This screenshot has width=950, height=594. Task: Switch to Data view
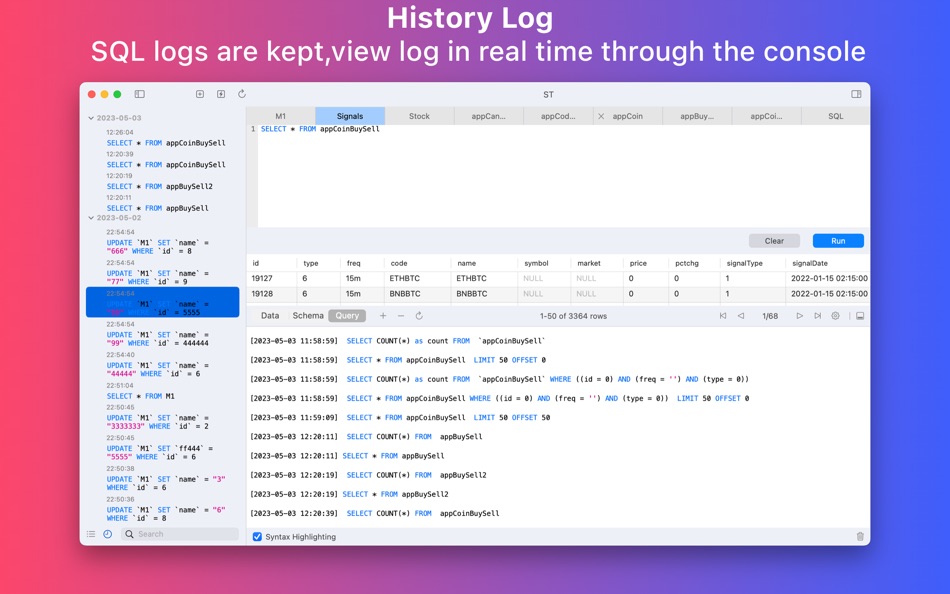(270, 316)
